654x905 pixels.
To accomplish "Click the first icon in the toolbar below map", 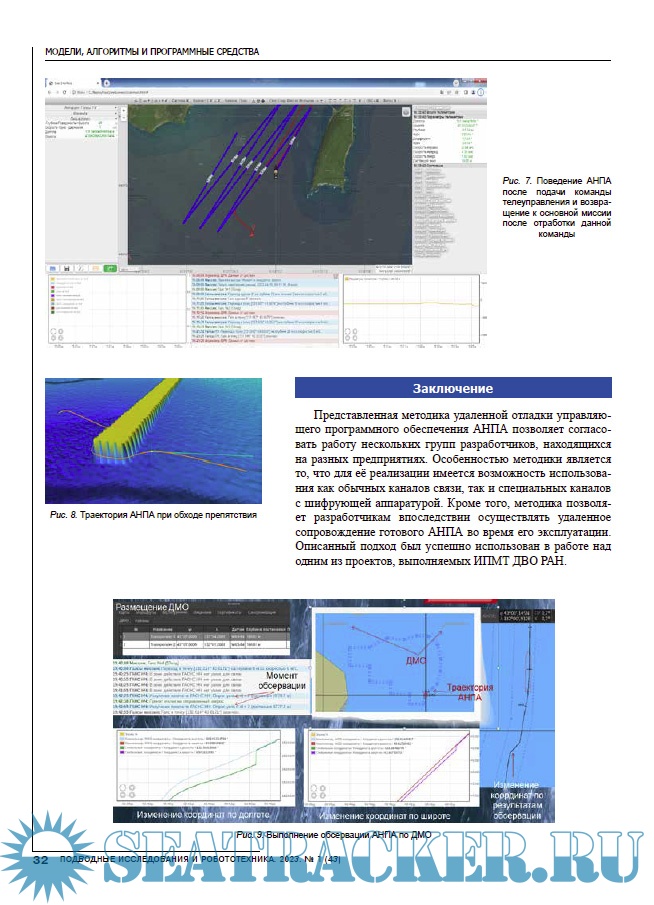I will pos(51,269).
